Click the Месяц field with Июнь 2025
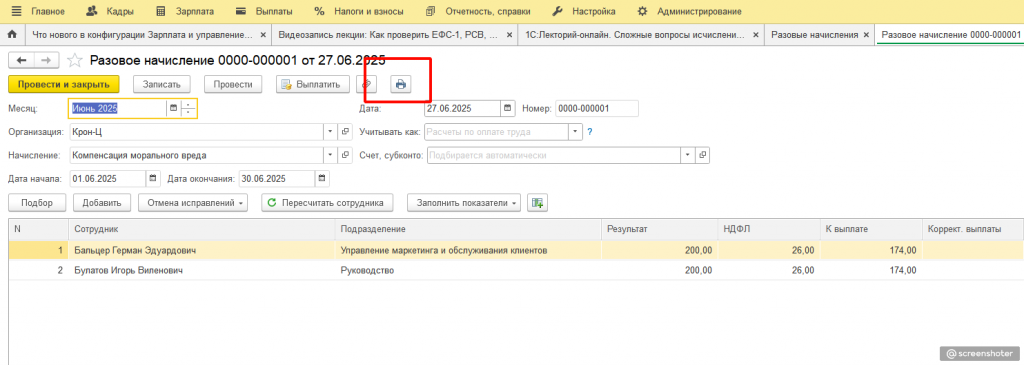The image size is (1024, 365). pyautogui.click(x=118, y=109)
